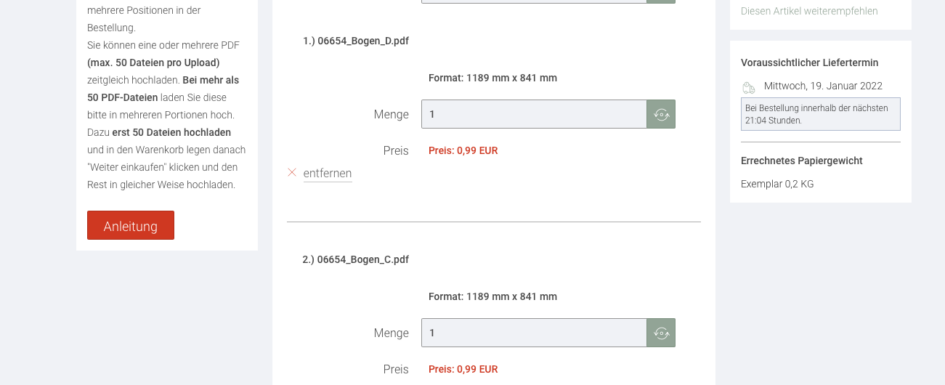The image size is (945, 385).
Task: Click the refresh icon beside Bogen_D quantity
Action: [x=661, y=114]
